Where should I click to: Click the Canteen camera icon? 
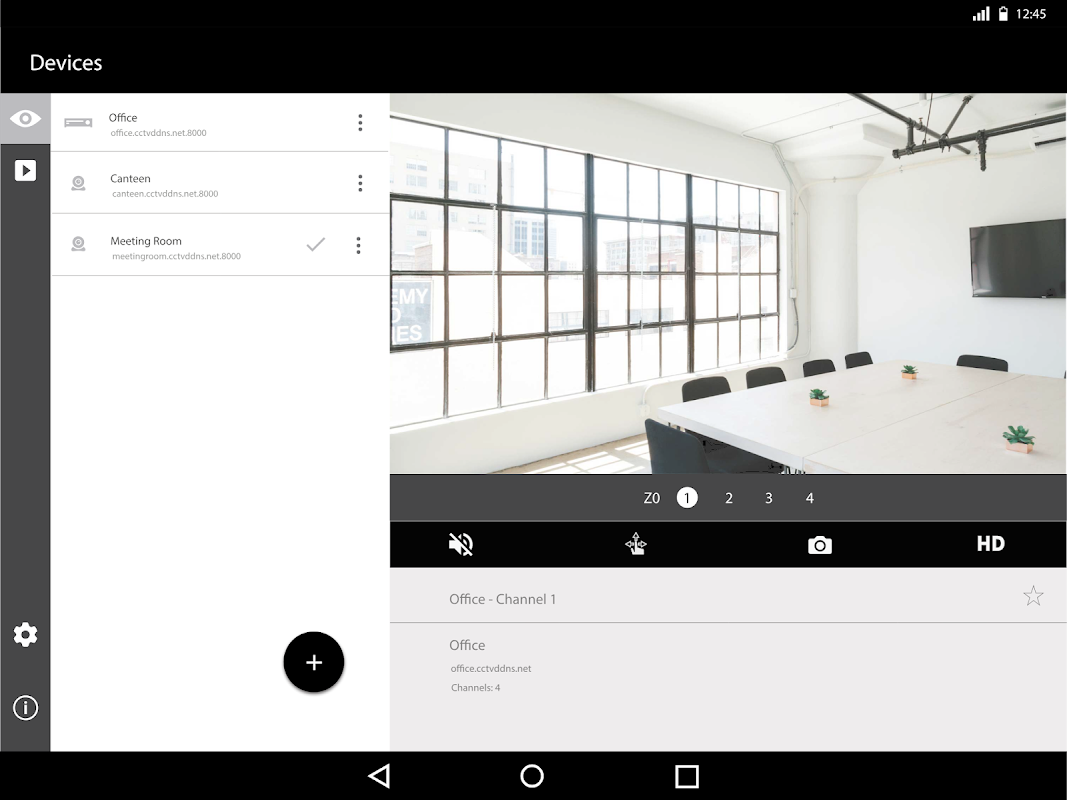pyautogui.click(x=78, y=183)
